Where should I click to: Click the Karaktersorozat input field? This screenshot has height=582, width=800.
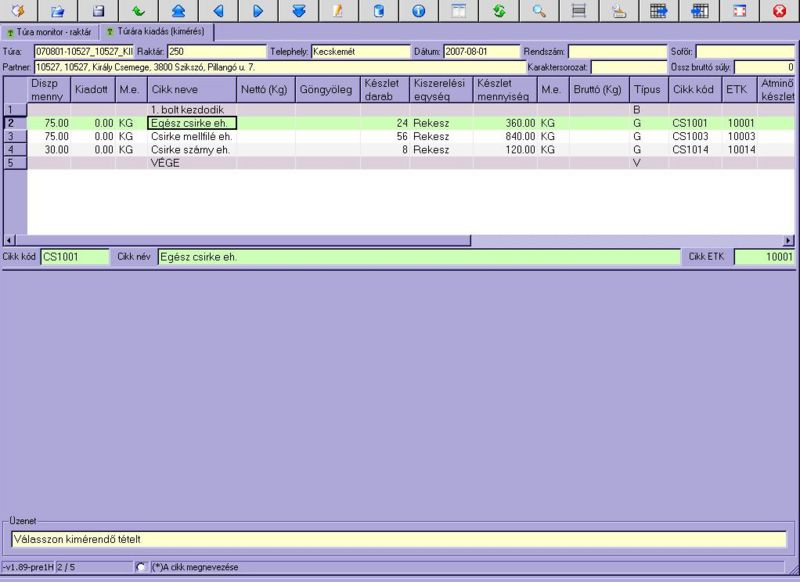tap(629, 67)
